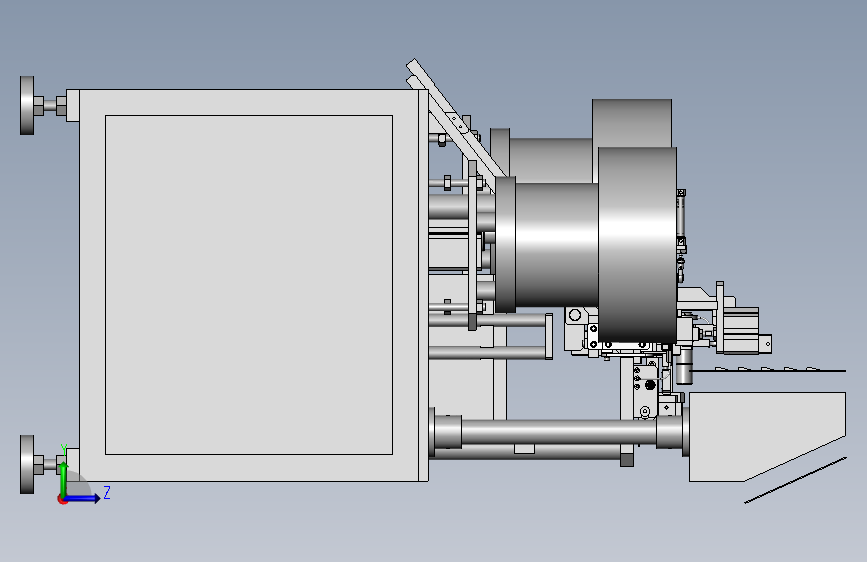Select the rear cylinder behind the front drum
This screenshot has height=562, width=867.
(632, 123)
